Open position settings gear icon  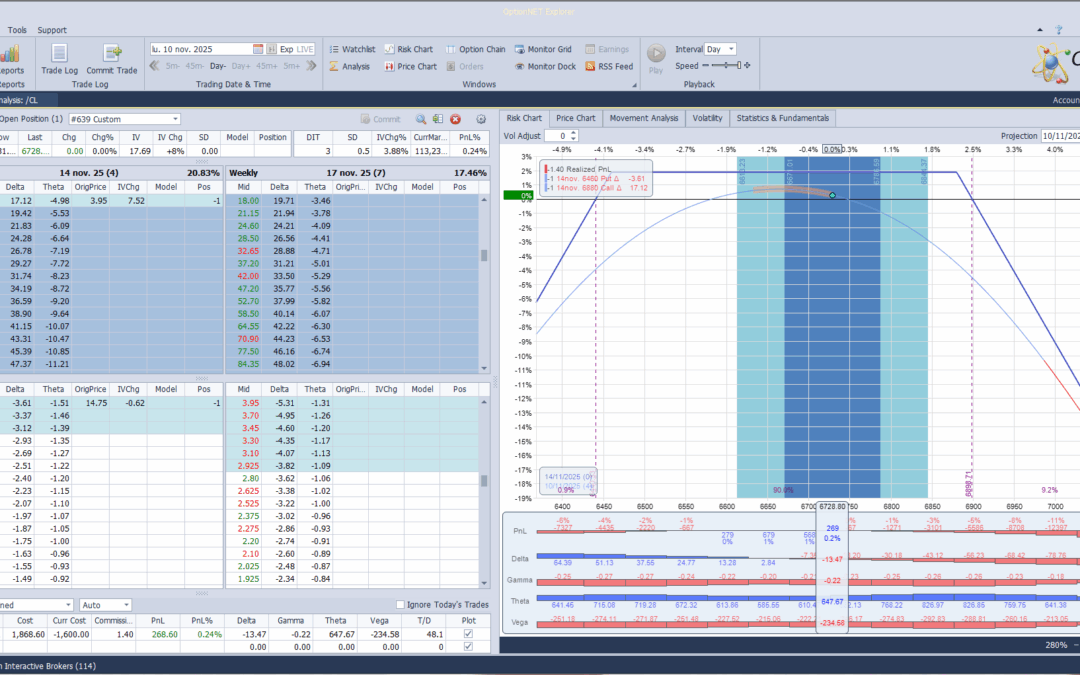(x=481, y=119)
